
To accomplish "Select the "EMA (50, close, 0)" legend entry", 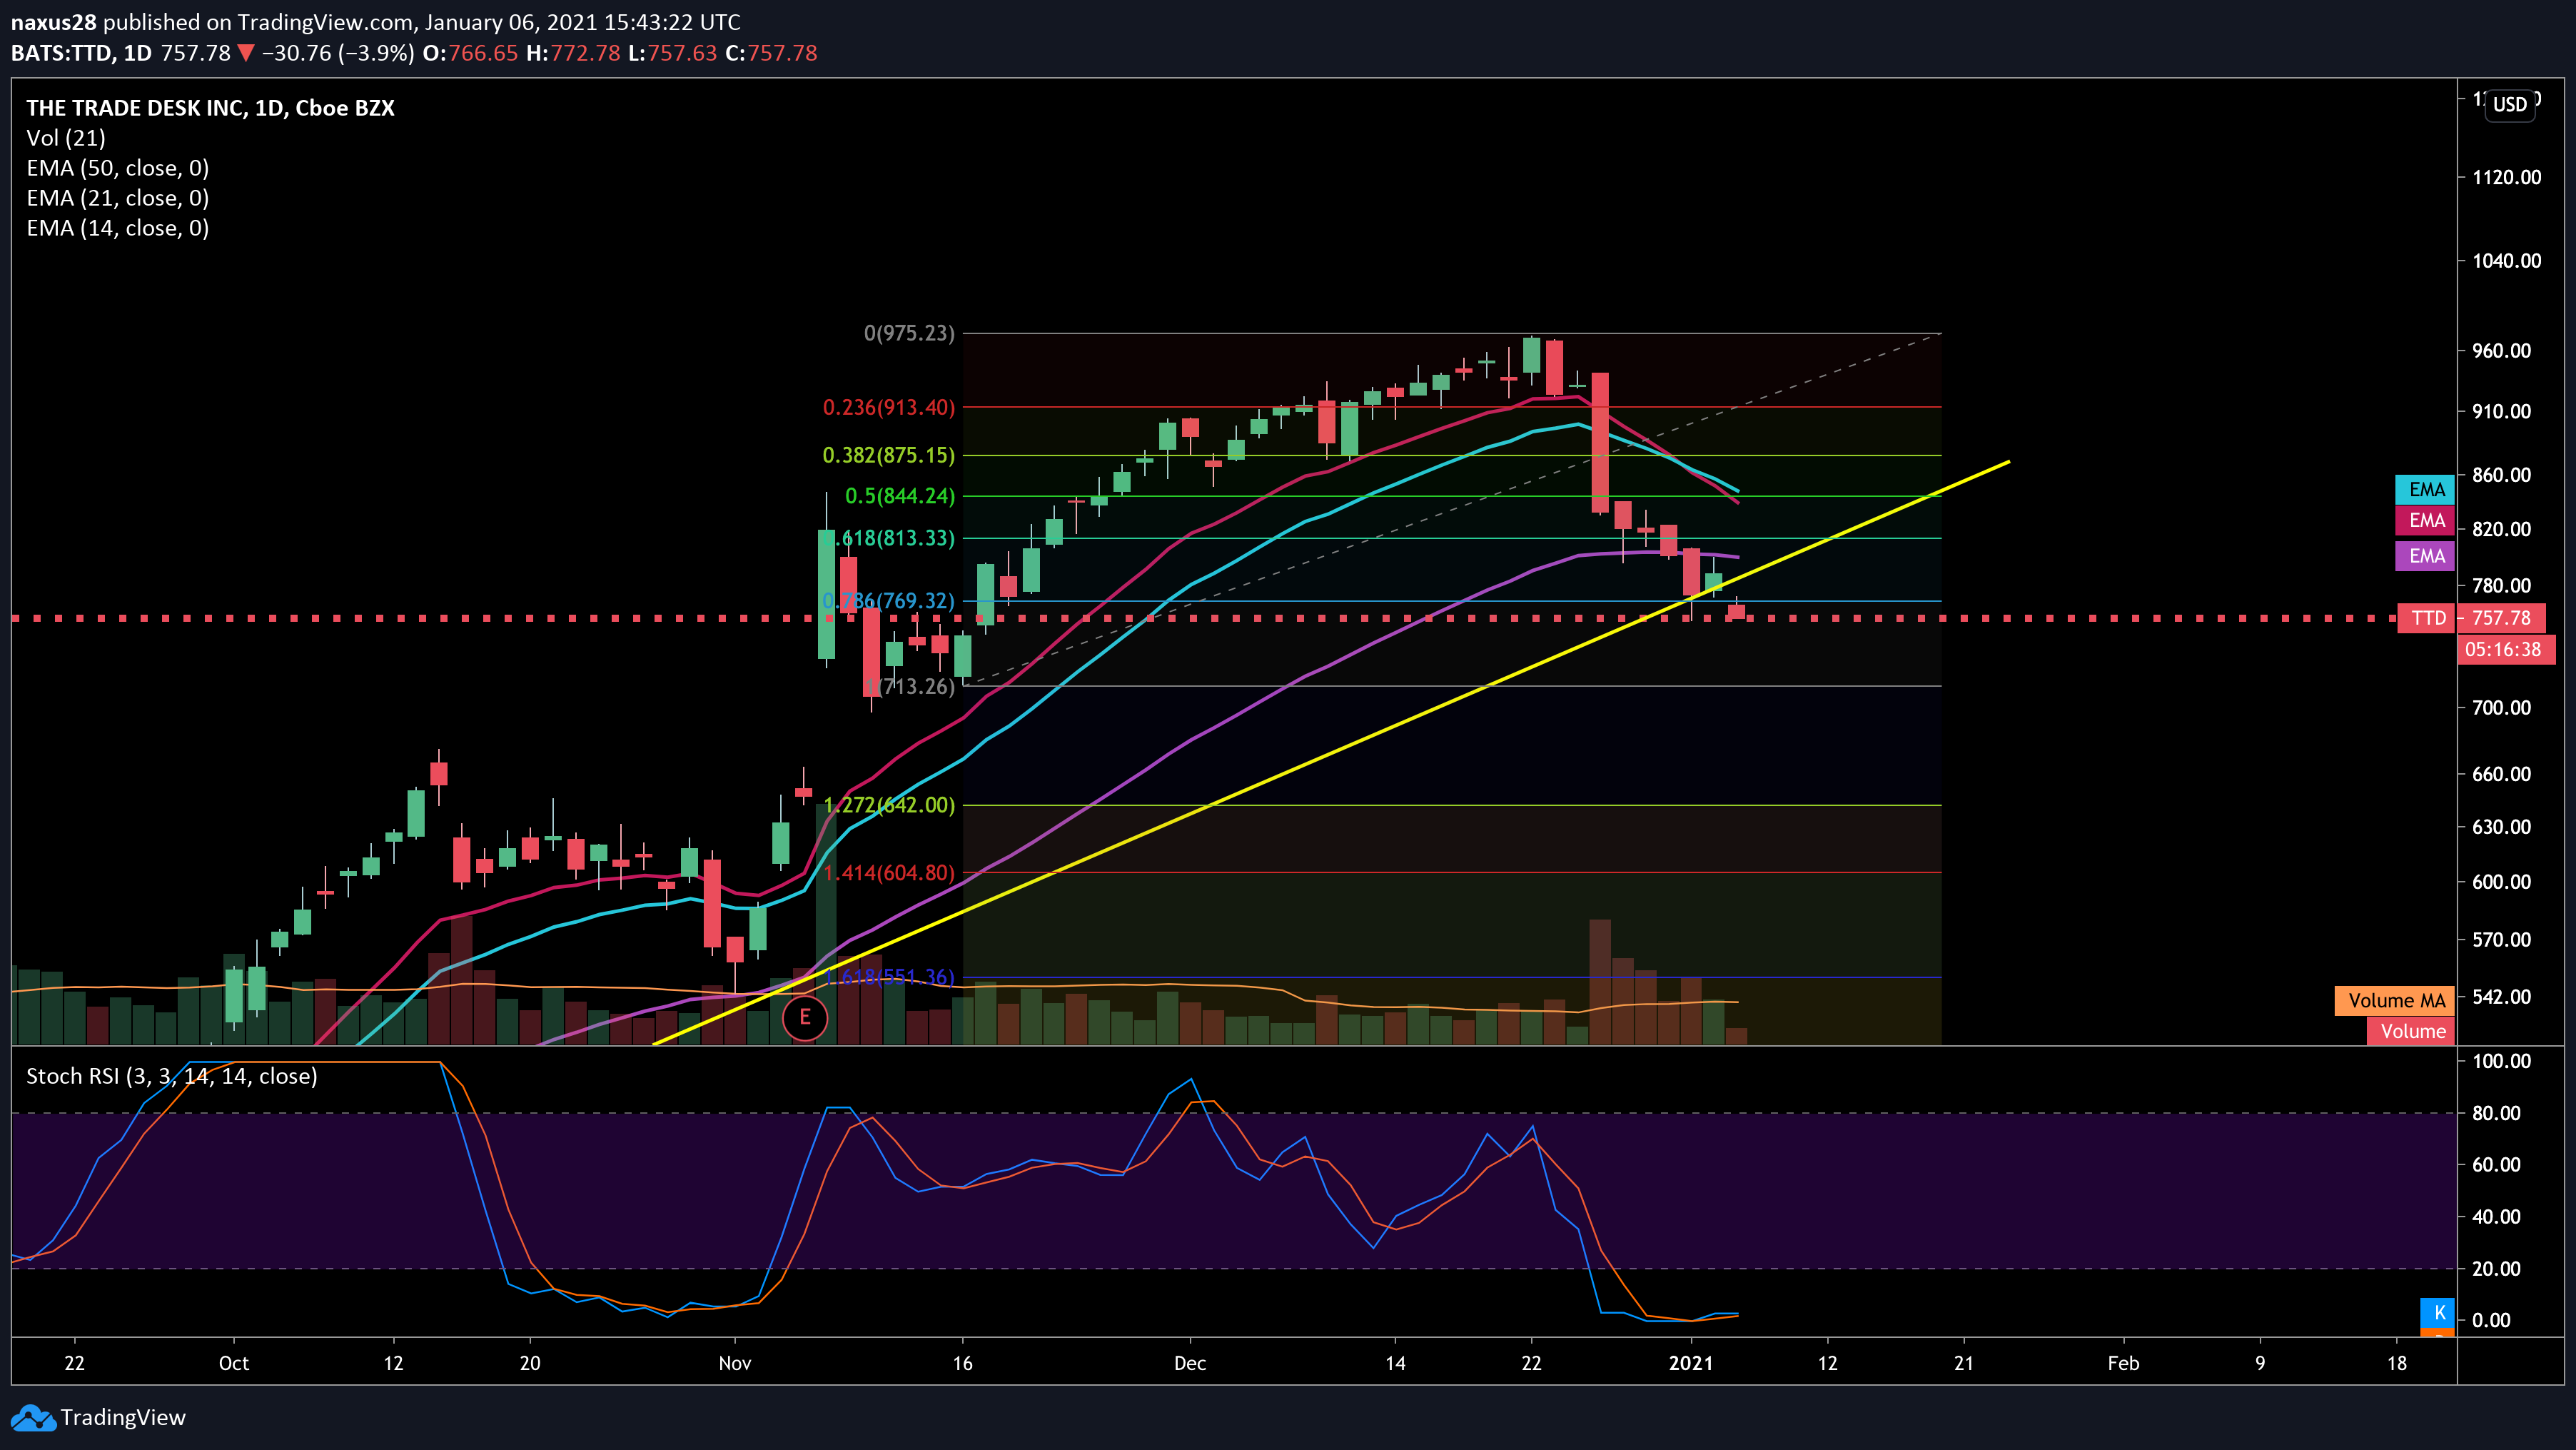I will tap(118, 168).
